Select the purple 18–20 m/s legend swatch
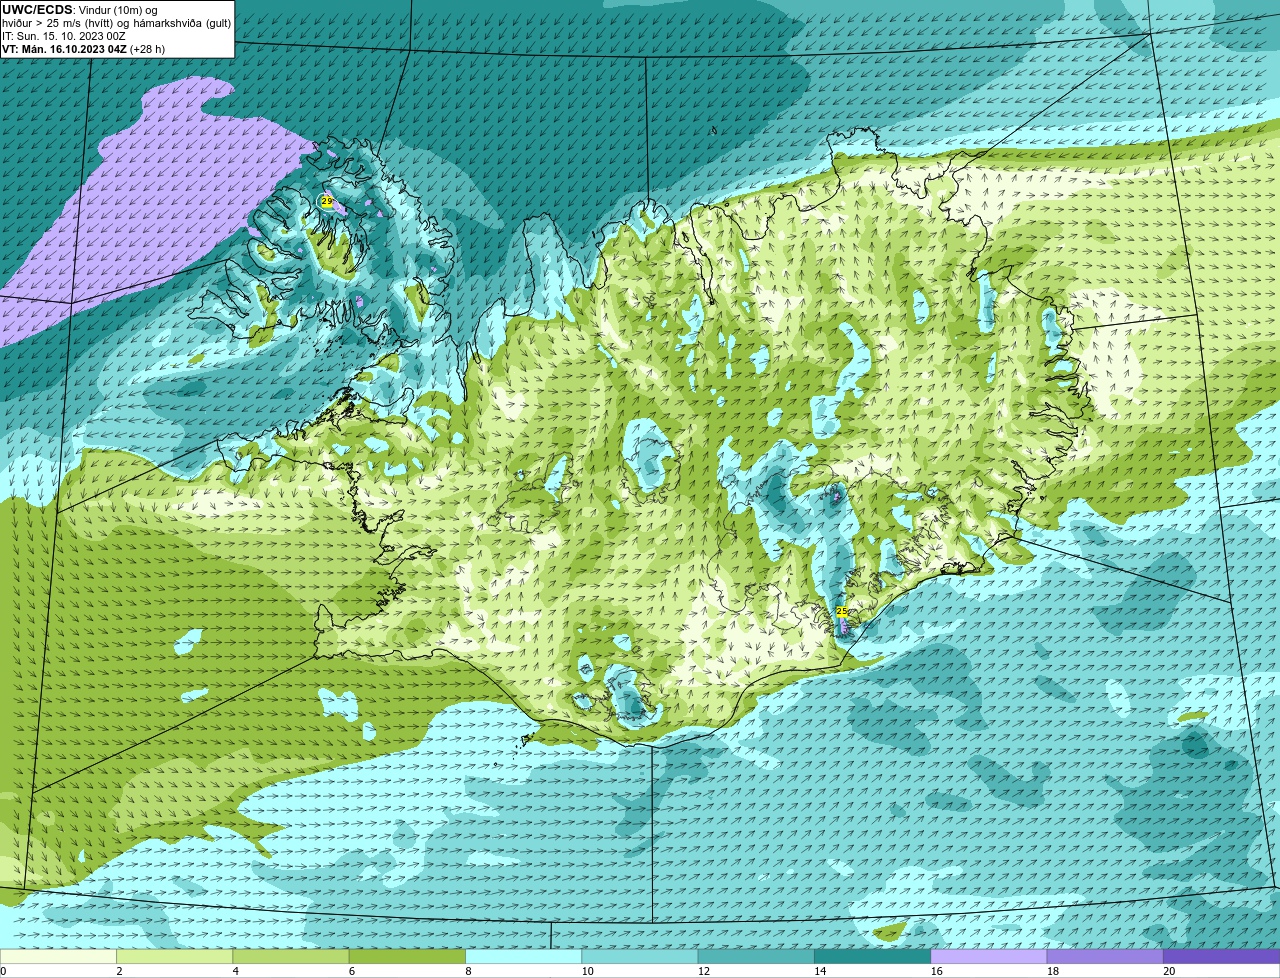This screenshot has height=978, width=1280. (x=1105, y=956)
